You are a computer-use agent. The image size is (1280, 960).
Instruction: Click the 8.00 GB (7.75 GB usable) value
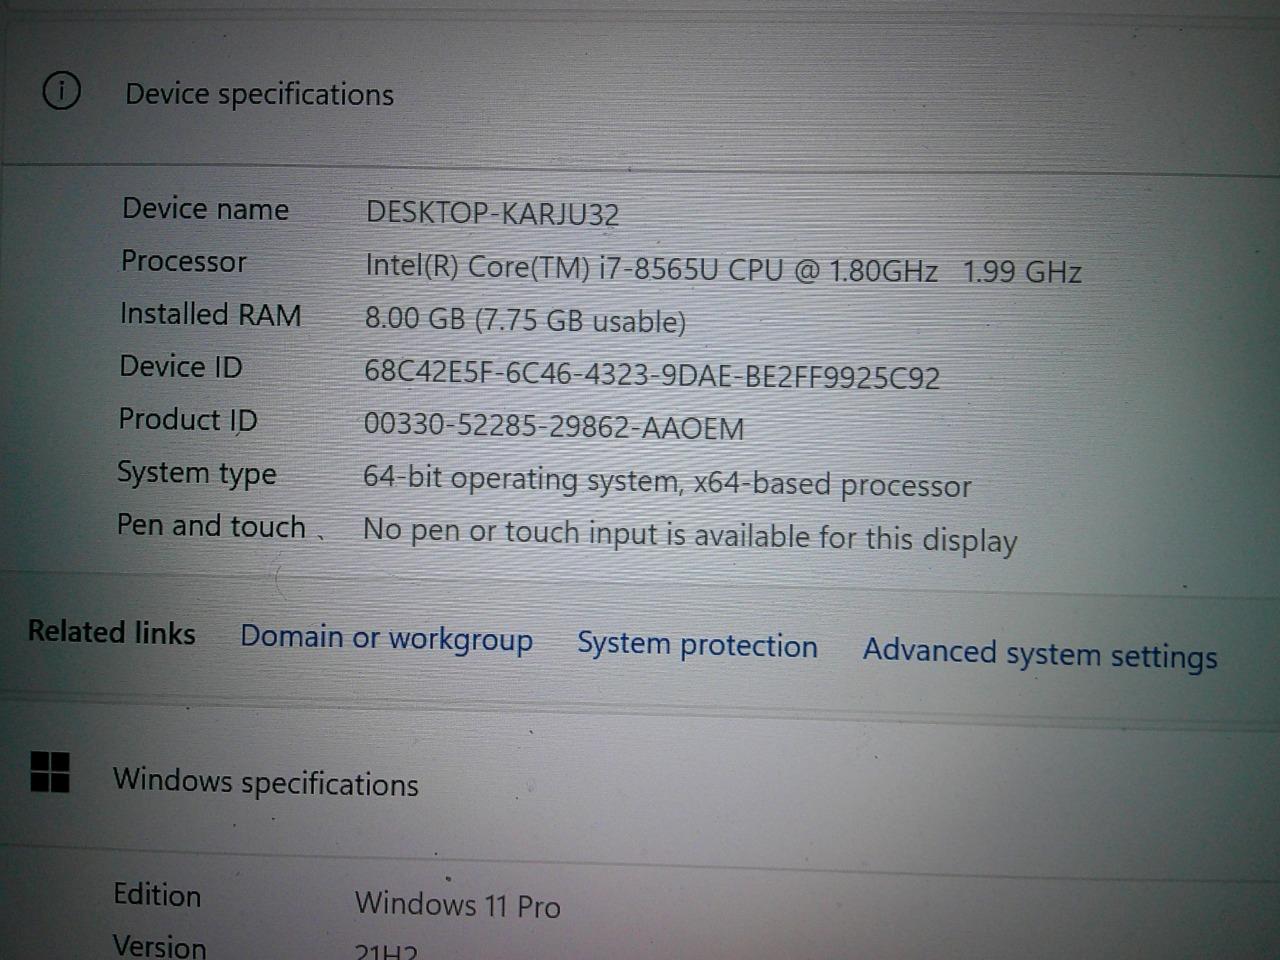525,319
